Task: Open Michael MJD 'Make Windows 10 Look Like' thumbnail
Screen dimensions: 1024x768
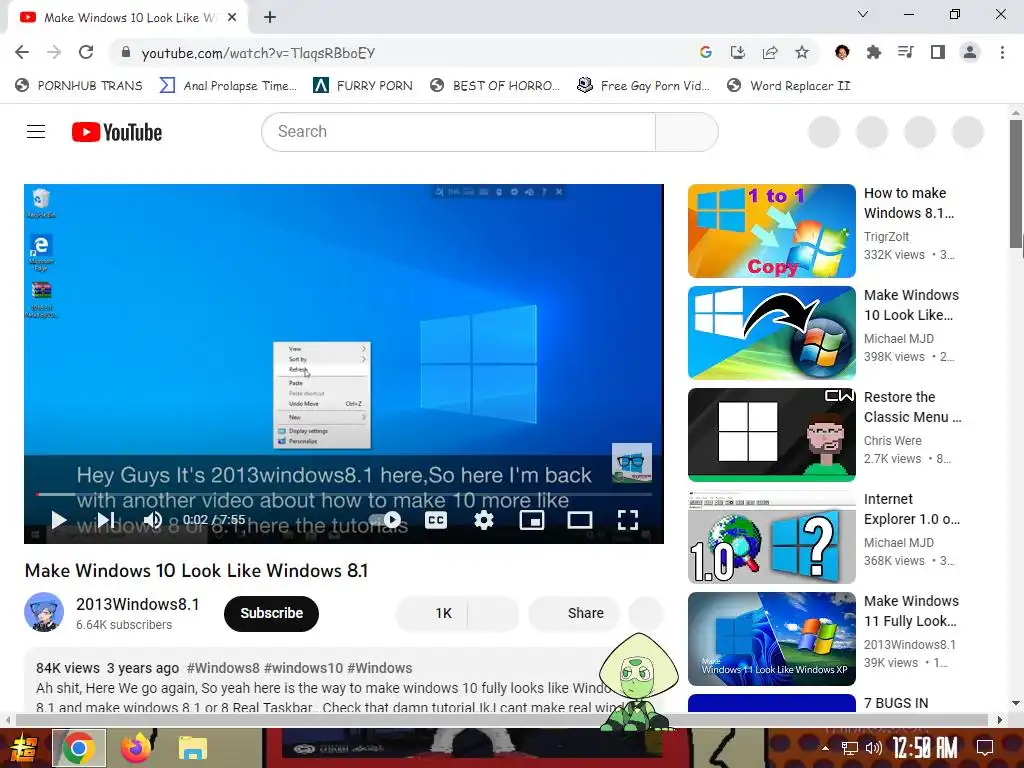Action: click(x=771, y=333)
